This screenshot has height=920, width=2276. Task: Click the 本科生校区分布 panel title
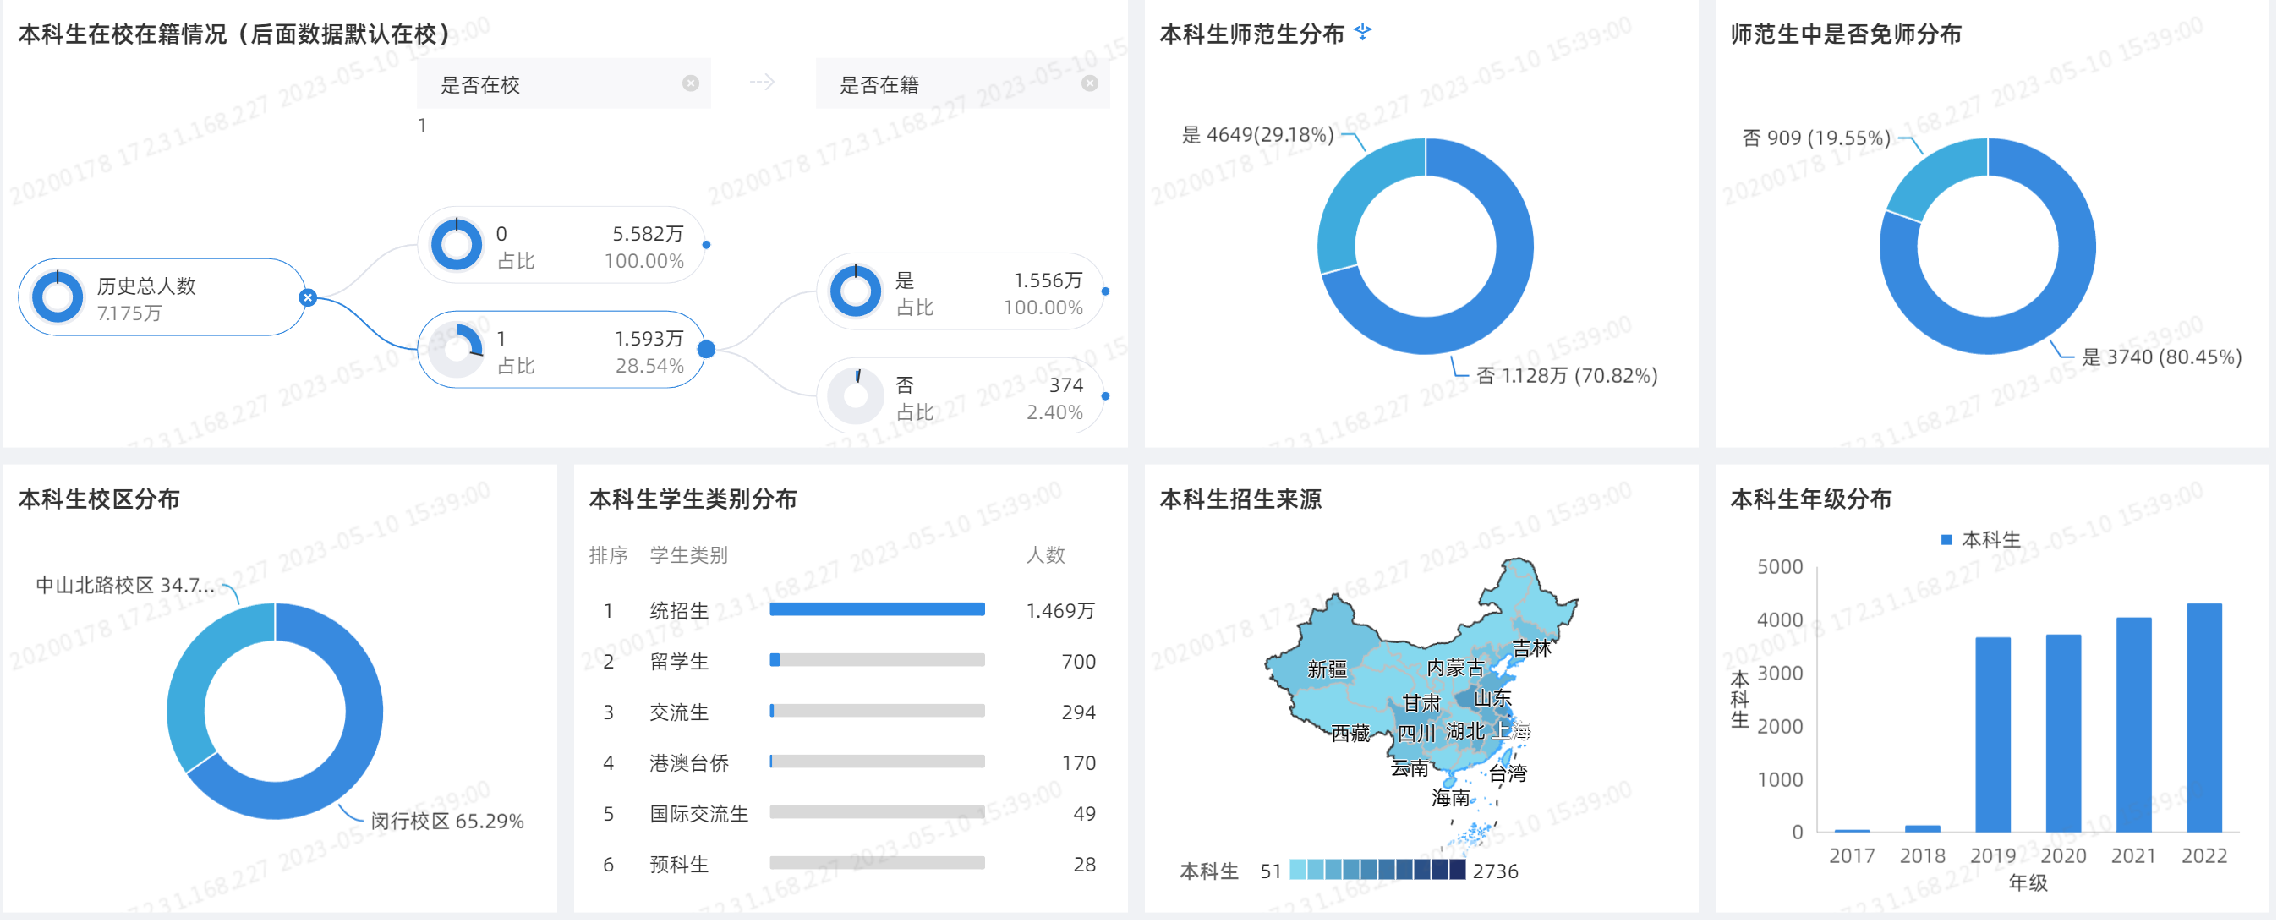[x=99, y=499]
